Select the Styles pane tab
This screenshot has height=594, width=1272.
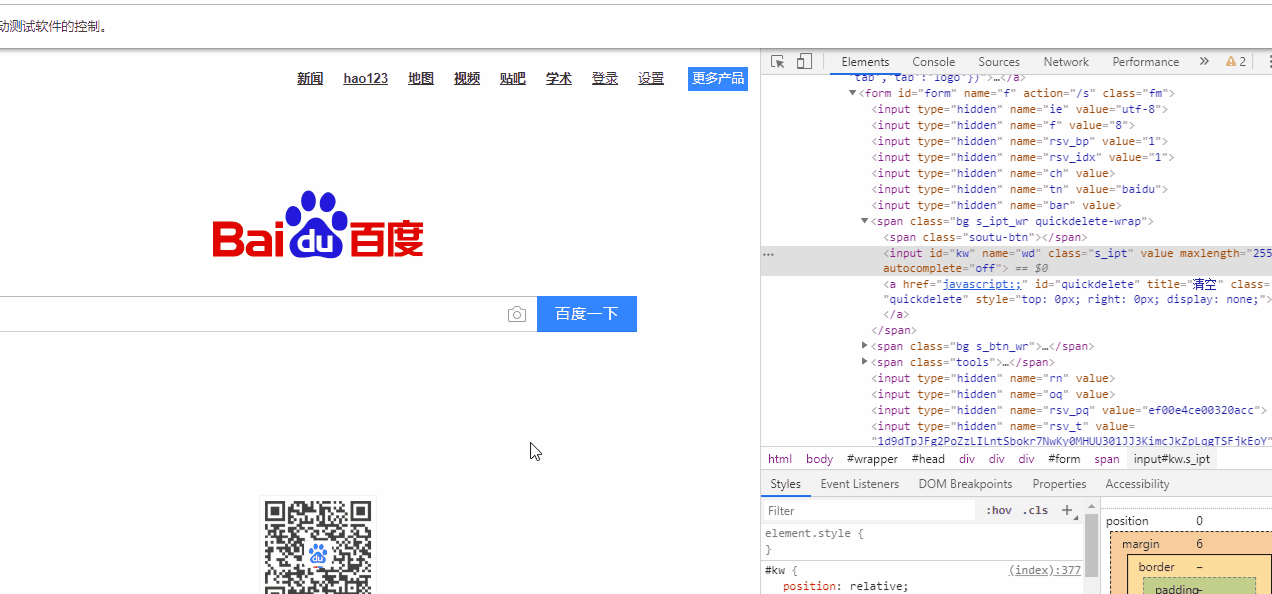coord(785,484)
